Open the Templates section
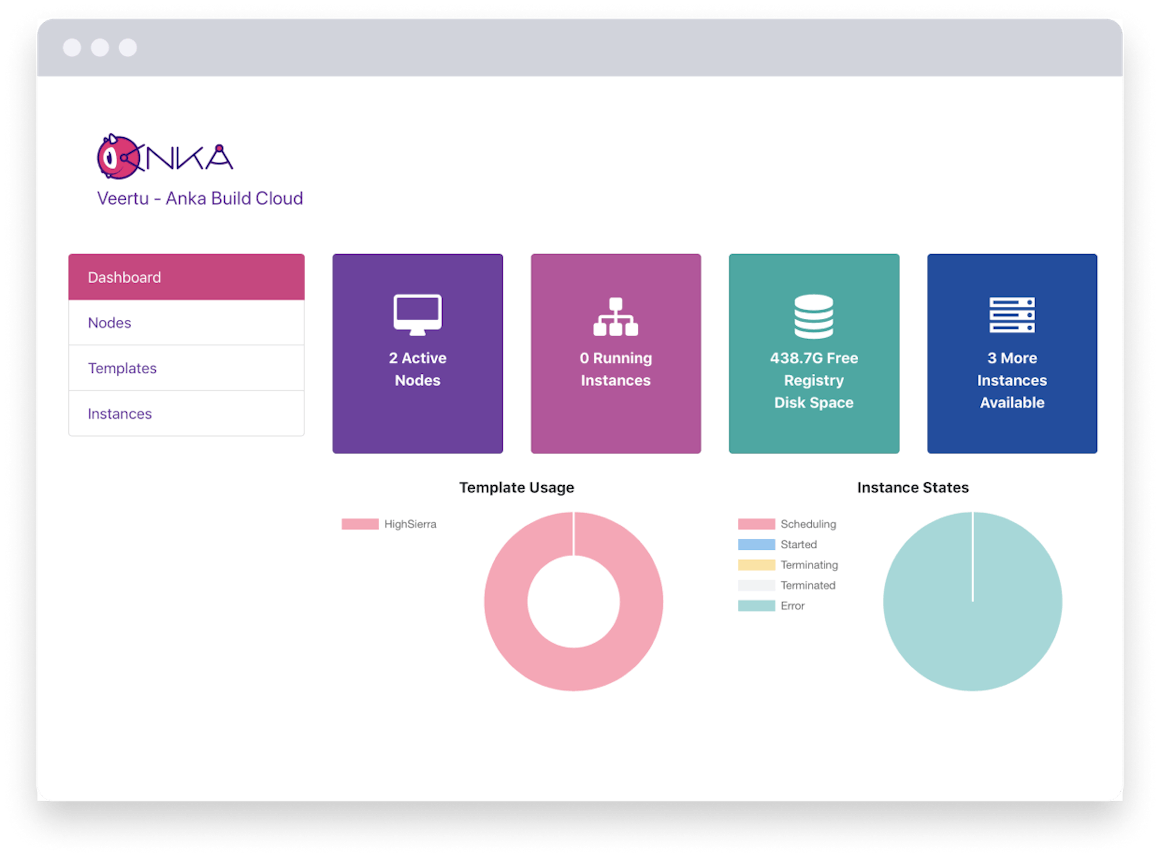This screenshot has height=857, width=1160. [x=186, y=368]
